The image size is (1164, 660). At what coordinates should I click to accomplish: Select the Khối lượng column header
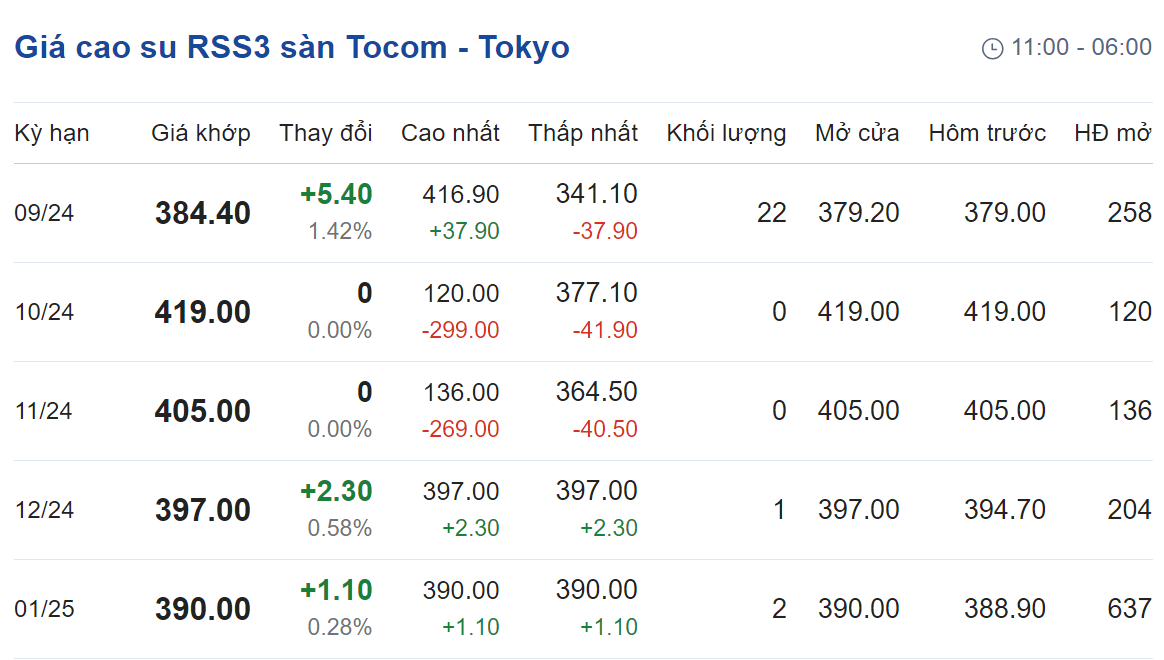(x=726, y=133)
